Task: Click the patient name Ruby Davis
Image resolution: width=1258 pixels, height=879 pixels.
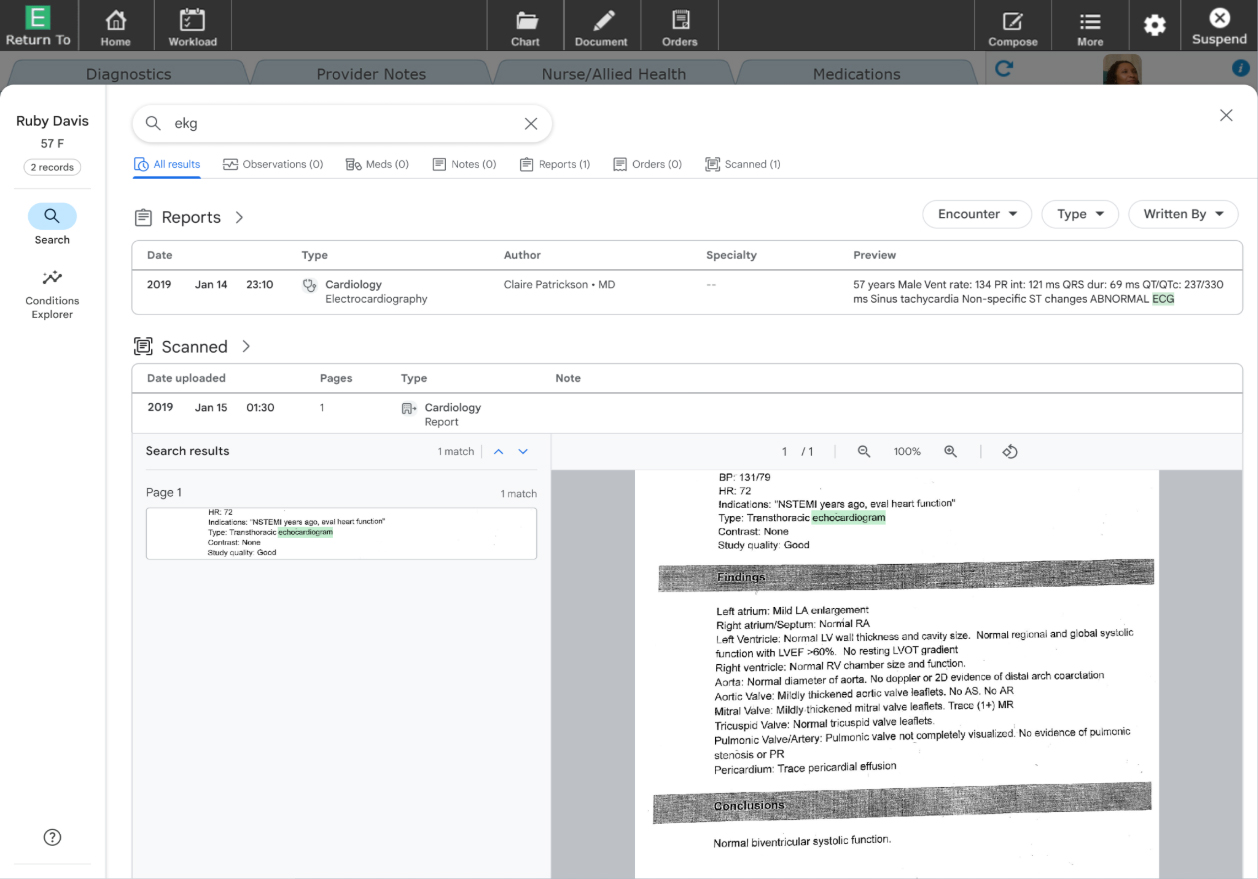Action: 52,121
